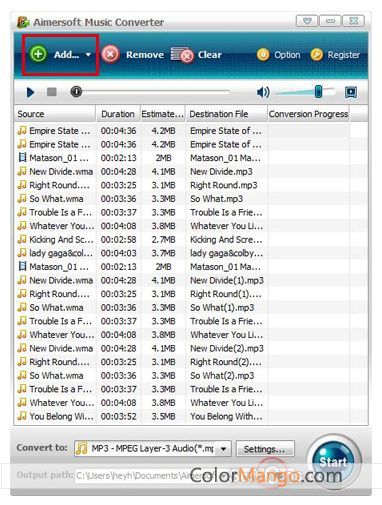
Task: Click the red Remove icon
Action: pos(110,54)
